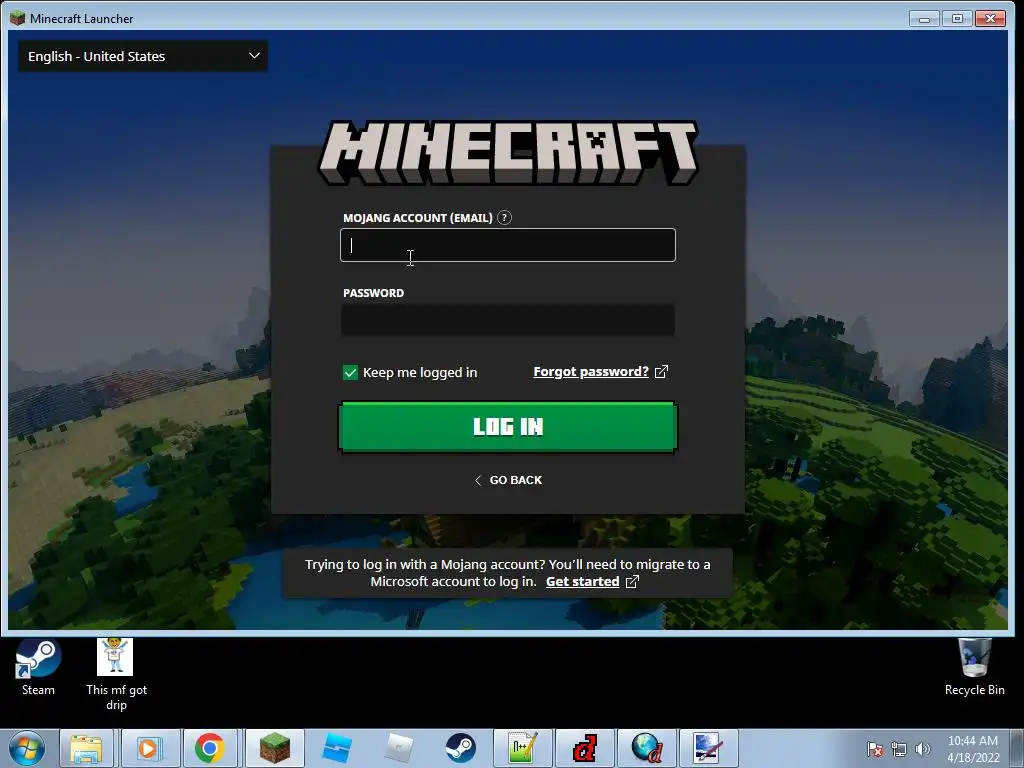
Task: Open the English - United States language dropdown
Action: tap(142, 56)
